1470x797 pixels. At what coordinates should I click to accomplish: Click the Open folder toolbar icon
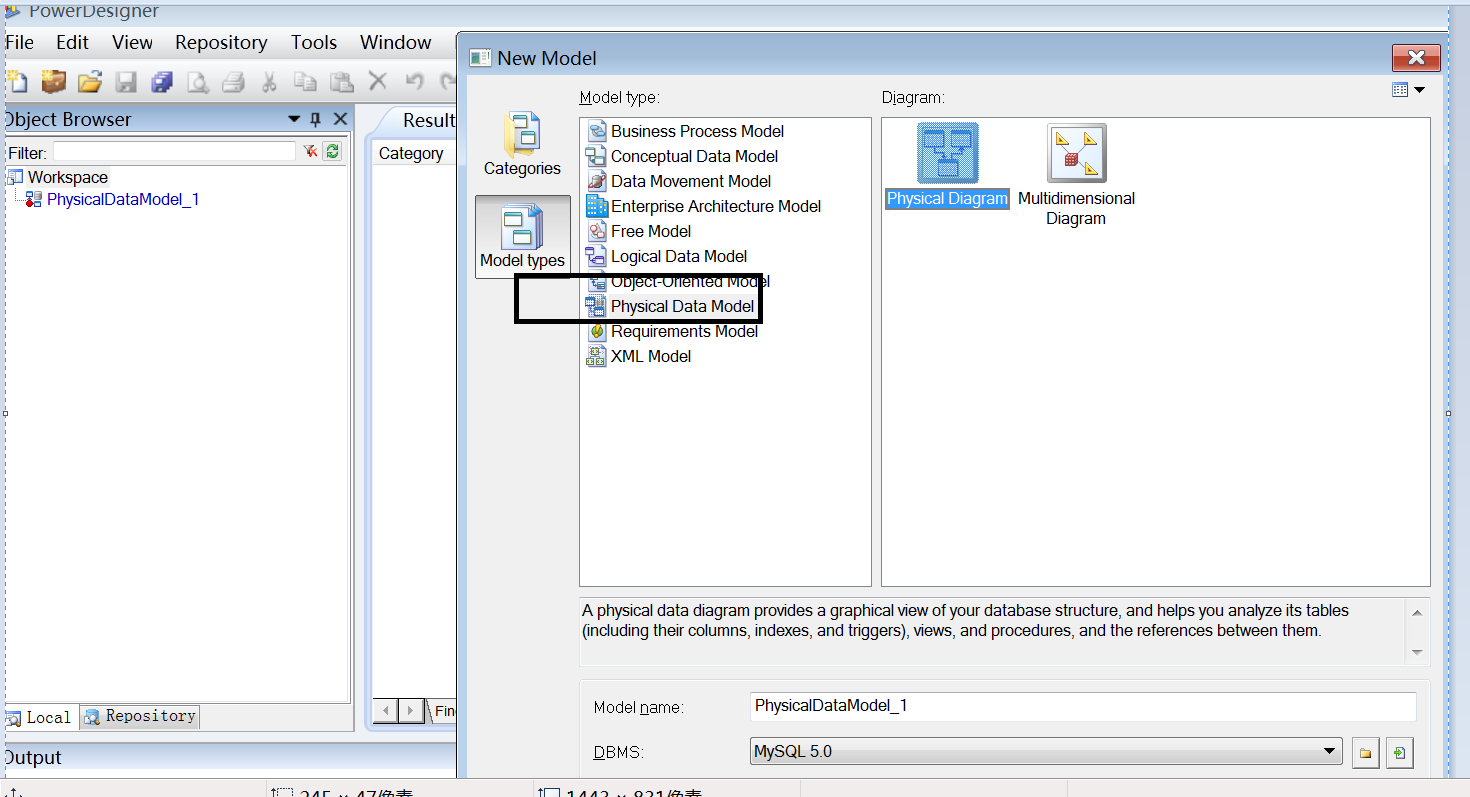[x=90, y=82]
